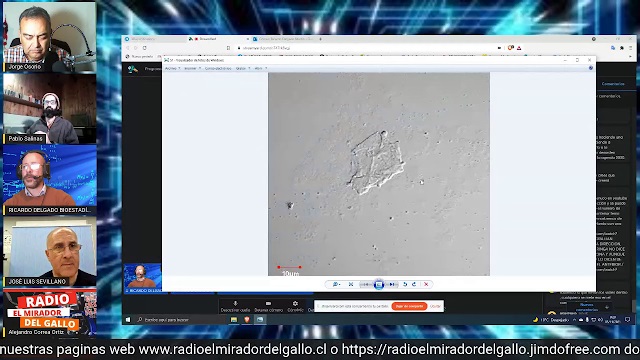This screenshot has height=360, width=640.
Task: Open the Abrir menu
Action: click(x=260, y=68)
